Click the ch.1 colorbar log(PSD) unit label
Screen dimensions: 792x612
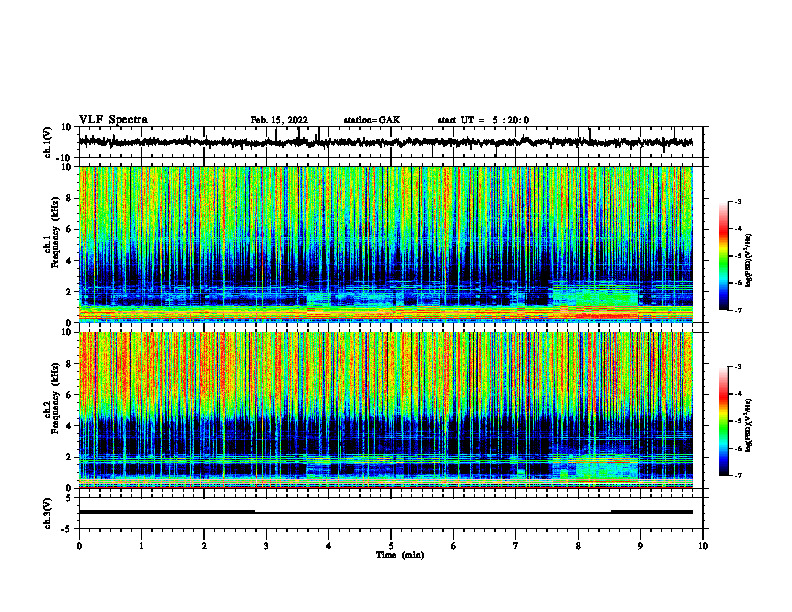[749, 261]
